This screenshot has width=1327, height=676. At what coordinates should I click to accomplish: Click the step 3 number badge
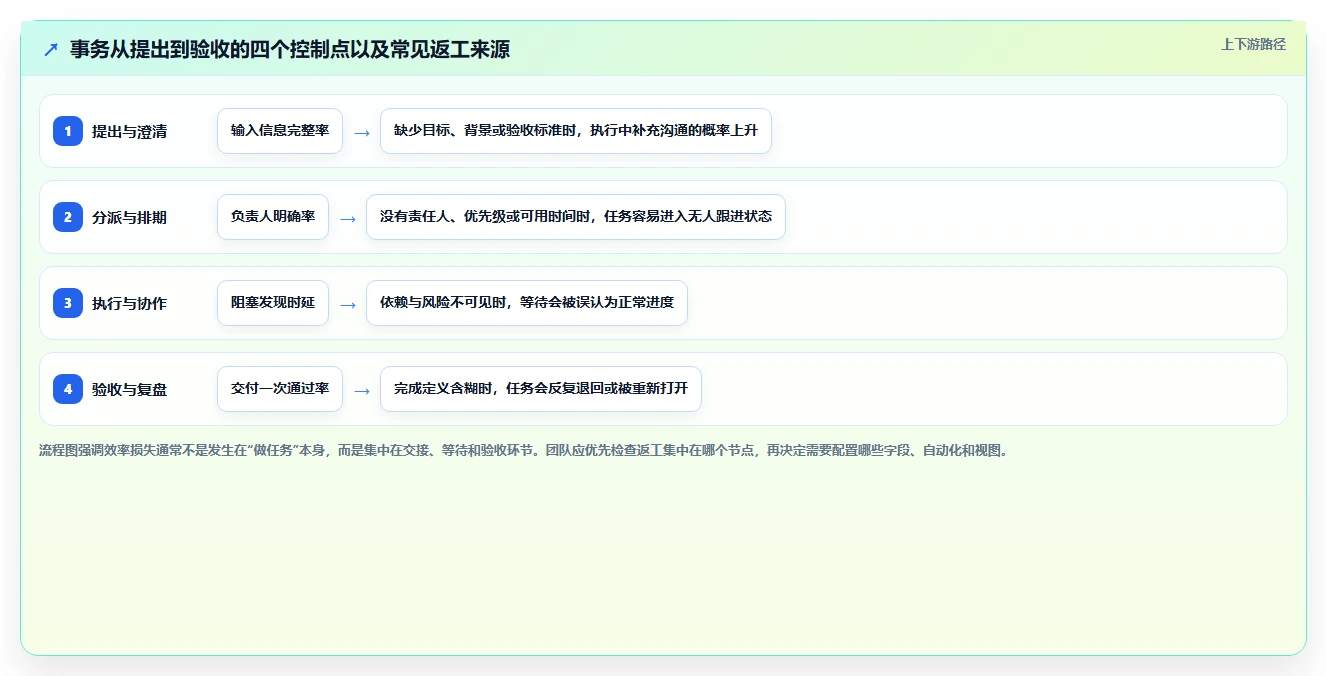coord(68,303)
